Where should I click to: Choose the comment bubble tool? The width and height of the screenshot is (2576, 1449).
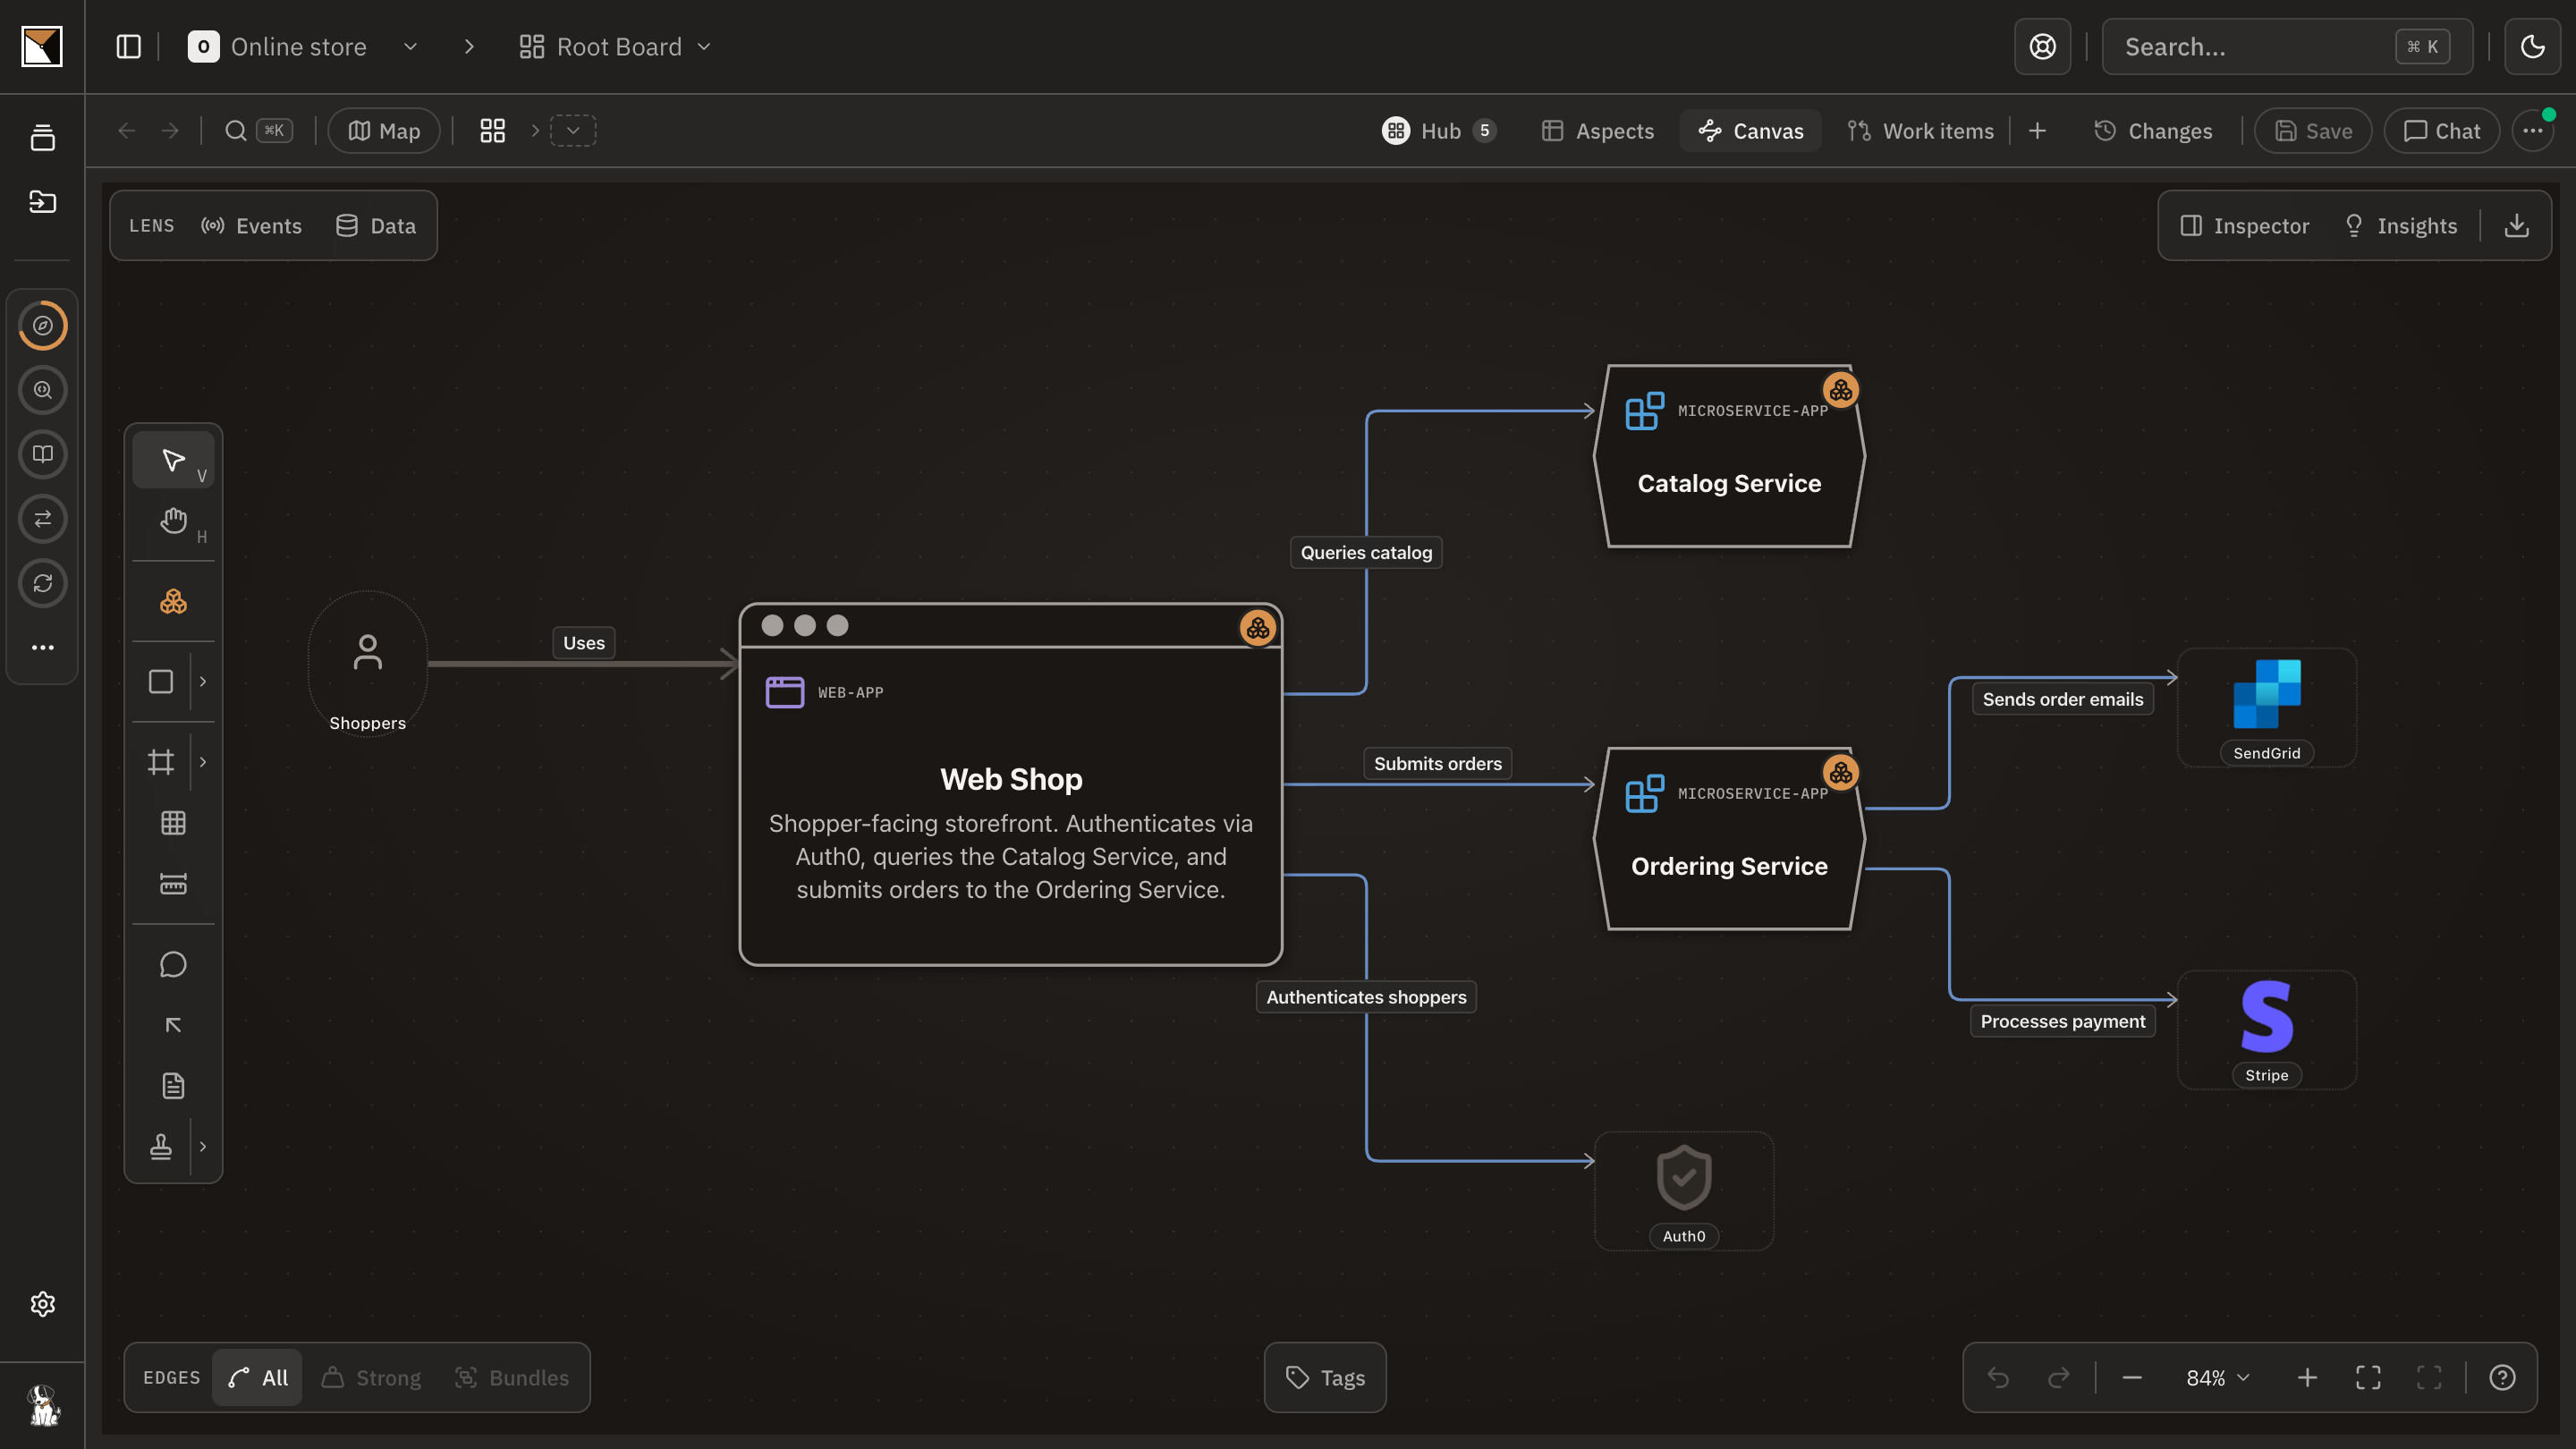173,964
